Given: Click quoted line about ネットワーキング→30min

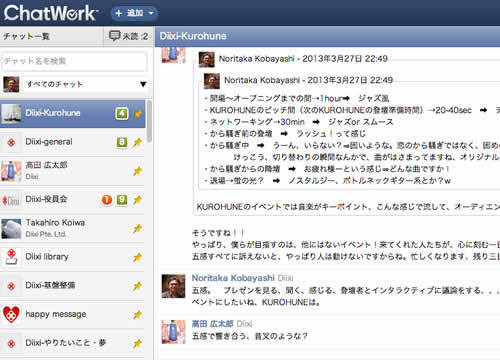Looking at the screenshot, I should tap(299, 122).
